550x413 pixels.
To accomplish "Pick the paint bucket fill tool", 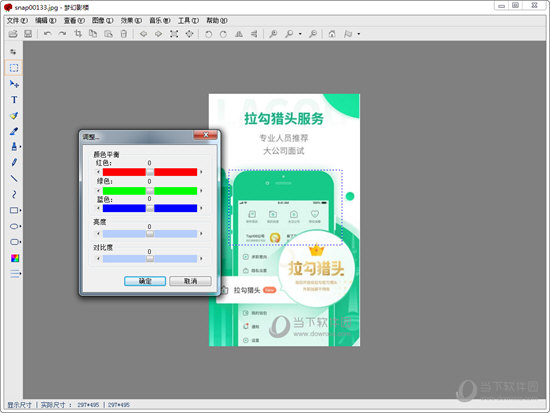I will [14, 115].
